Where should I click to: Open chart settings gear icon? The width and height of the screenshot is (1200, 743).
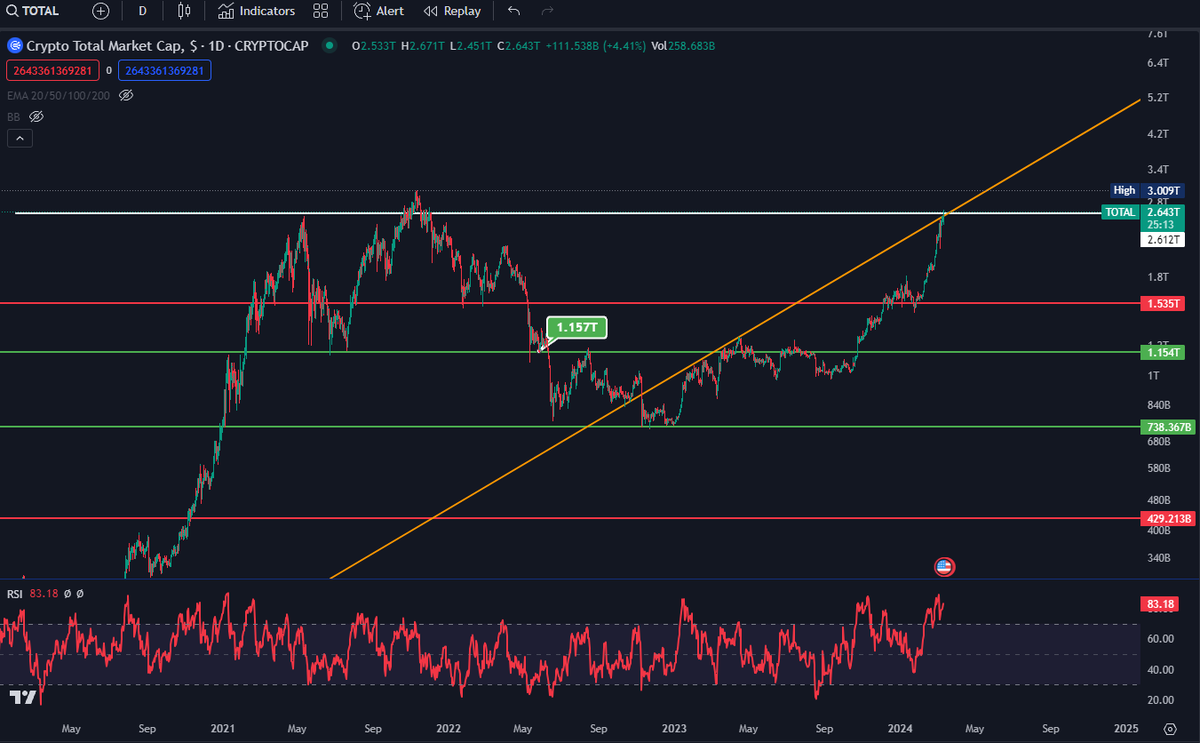[1170, 729]
